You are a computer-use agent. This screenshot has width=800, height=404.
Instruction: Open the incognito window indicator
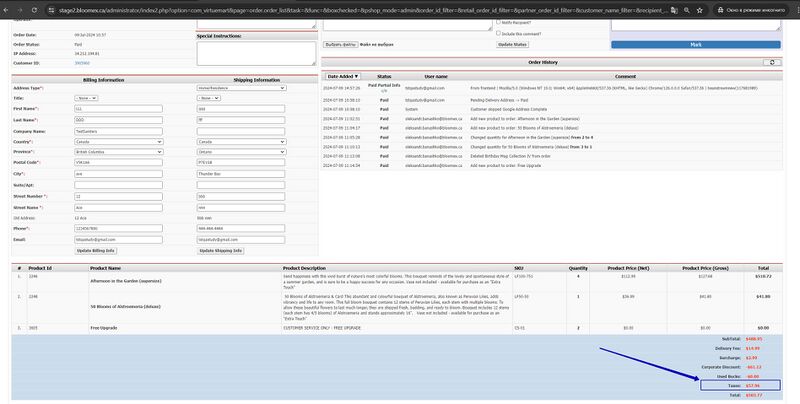pyautogui.click(x=752, y=10)
